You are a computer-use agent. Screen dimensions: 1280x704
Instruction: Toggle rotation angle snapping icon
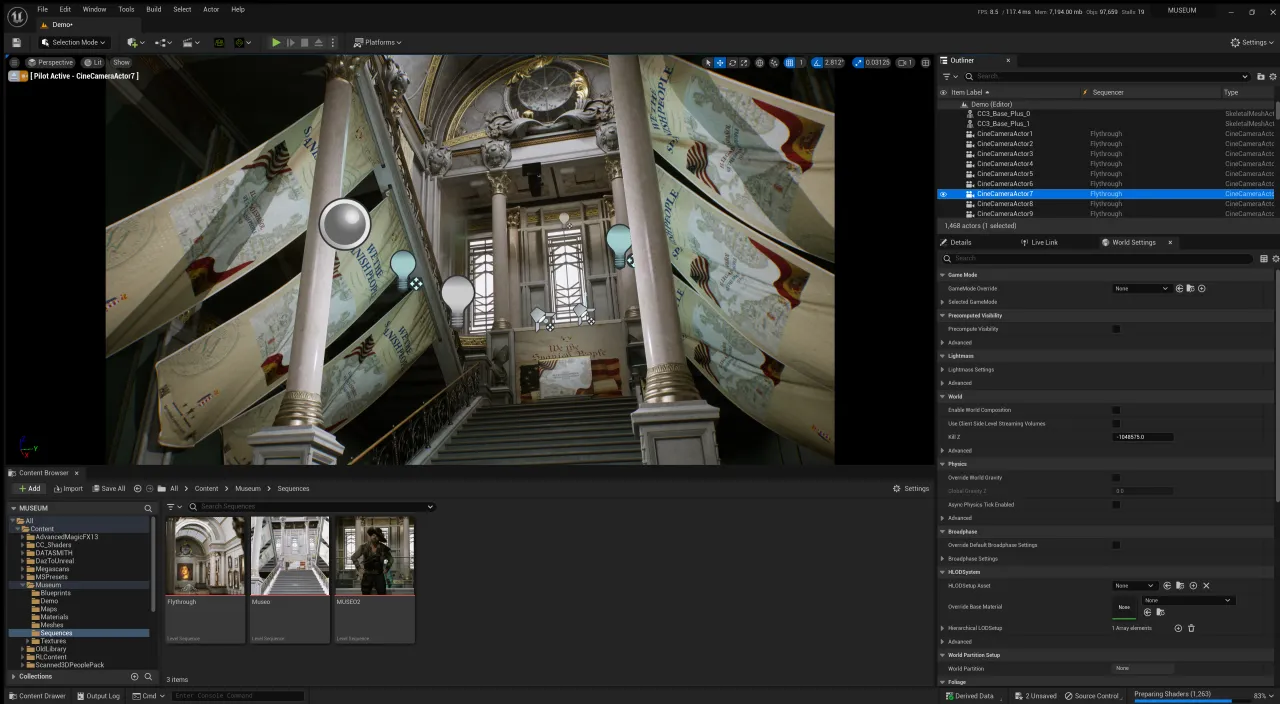coord(817,63)
